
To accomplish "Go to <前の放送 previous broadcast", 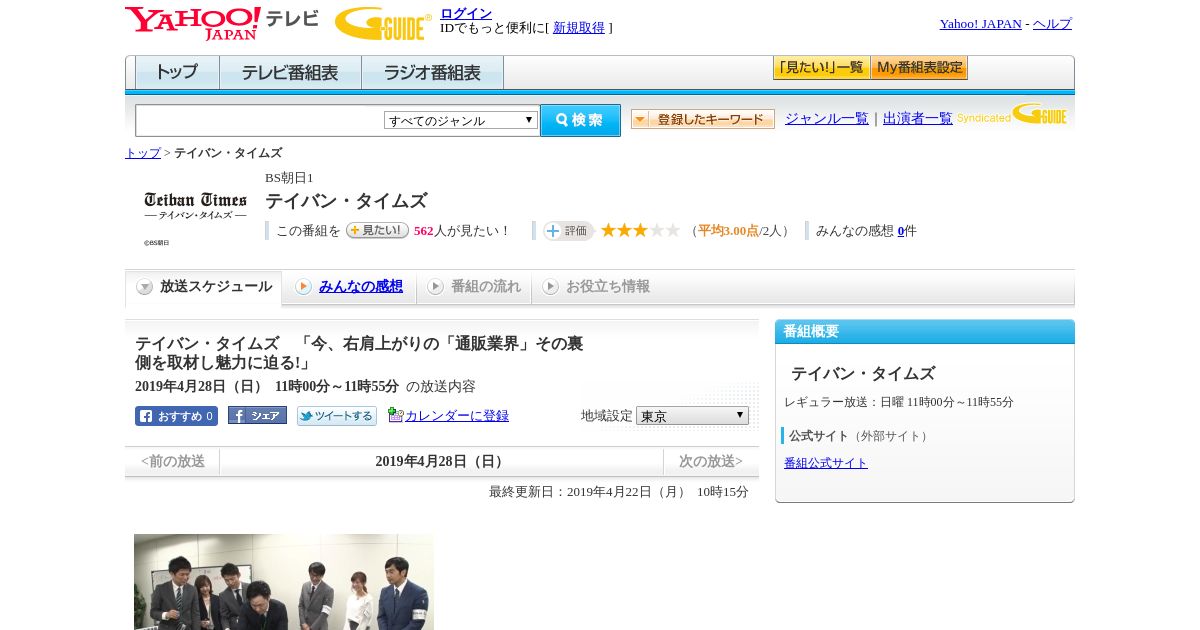I will click(173, 461).
